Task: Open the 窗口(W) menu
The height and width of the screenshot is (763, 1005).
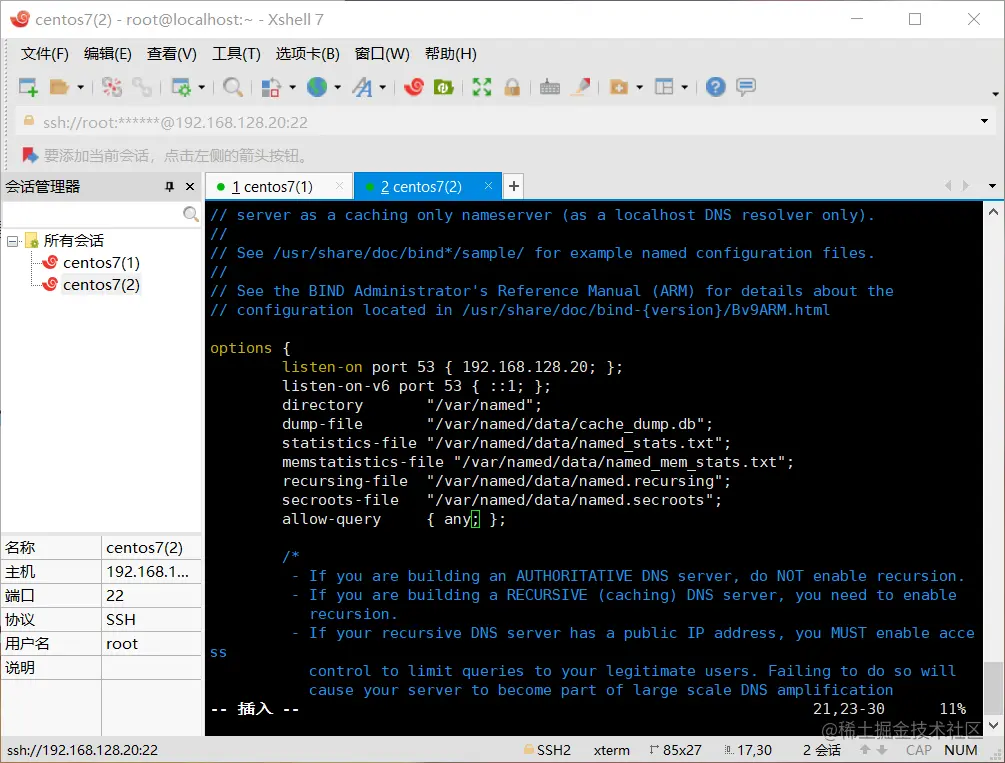Action: pyautogui.click(x=382, y=54)
